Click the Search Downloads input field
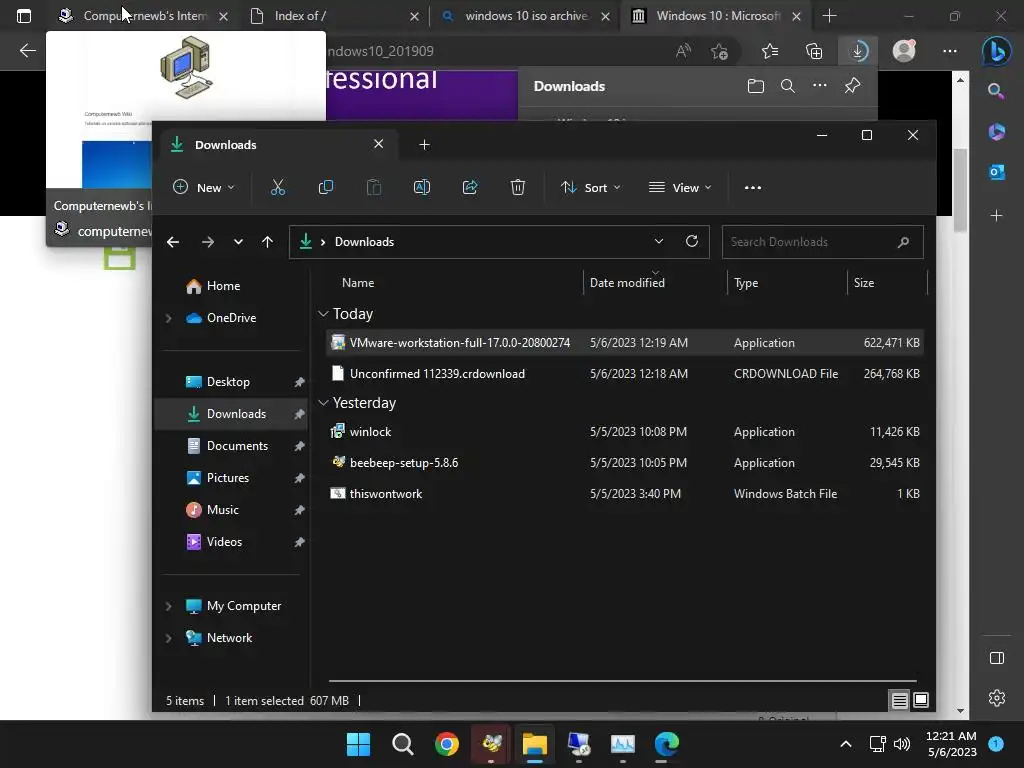1024x768 pixels. [822, 242]
